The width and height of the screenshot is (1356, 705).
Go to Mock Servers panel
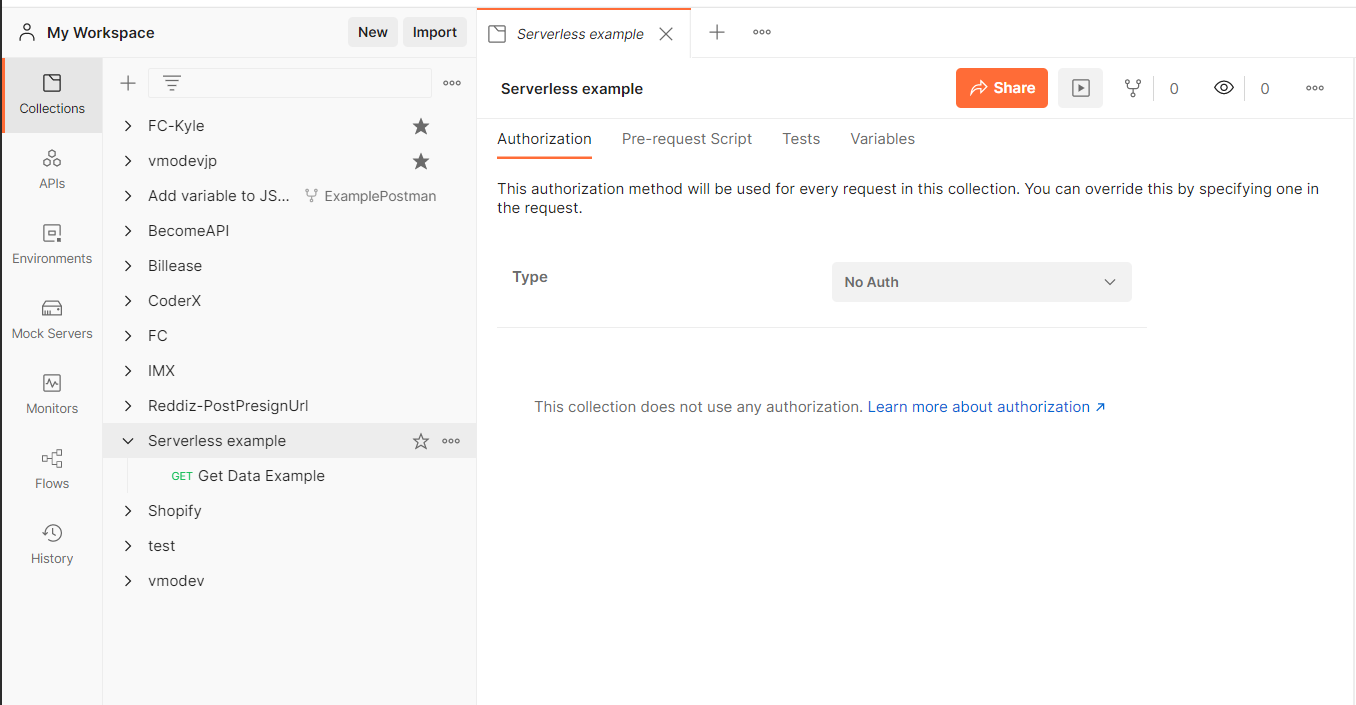click(52, 319)
